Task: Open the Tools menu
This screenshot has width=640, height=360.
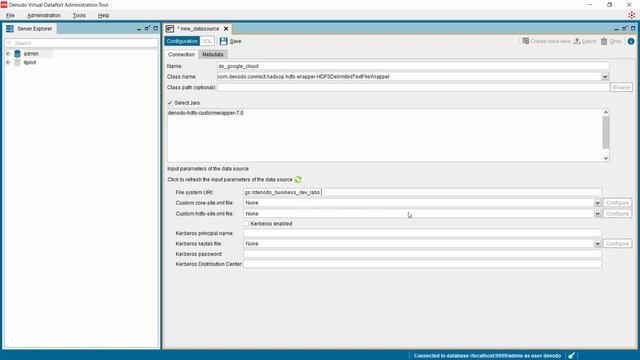Action: click(79, 15)
